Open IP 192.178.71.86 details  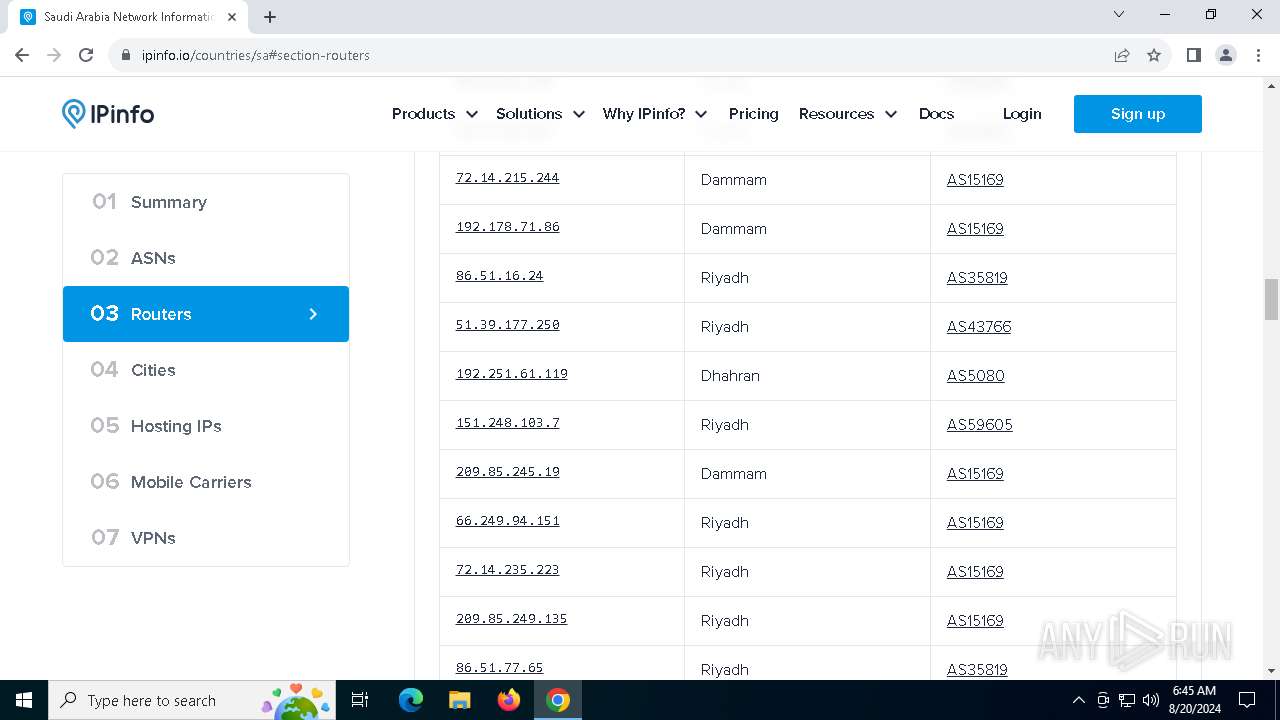(507, 227)
